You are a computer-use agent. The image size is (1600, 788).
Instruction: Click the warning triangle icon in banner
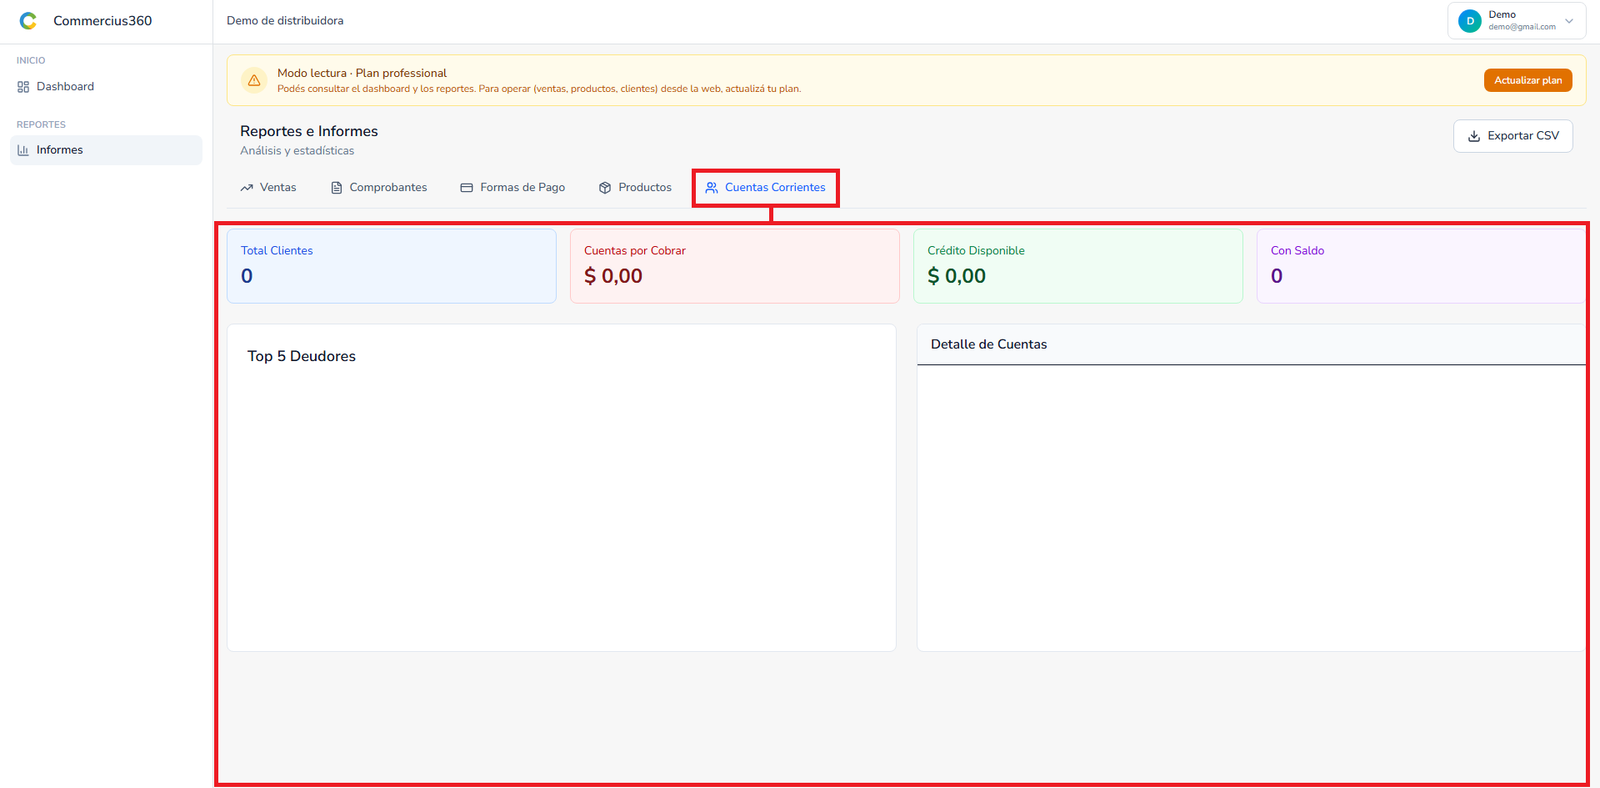pos(254,80)
